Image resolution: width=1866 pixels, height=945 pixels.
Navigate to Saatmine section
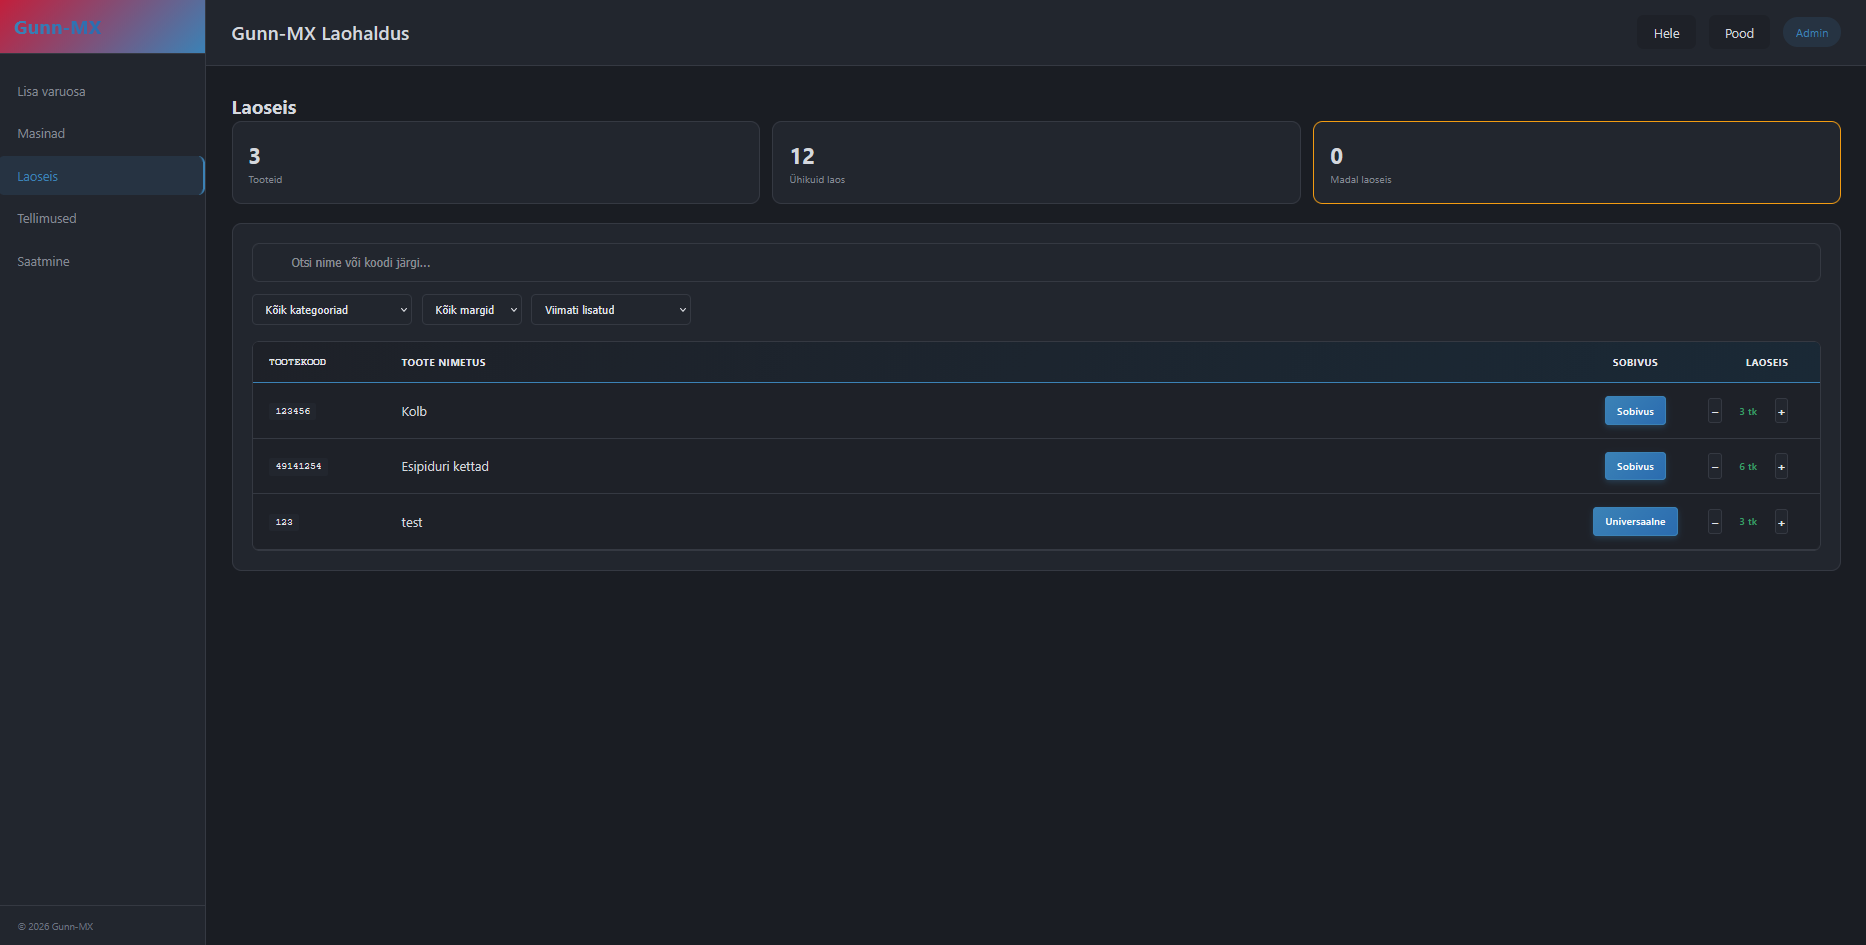tap(43, 261)
